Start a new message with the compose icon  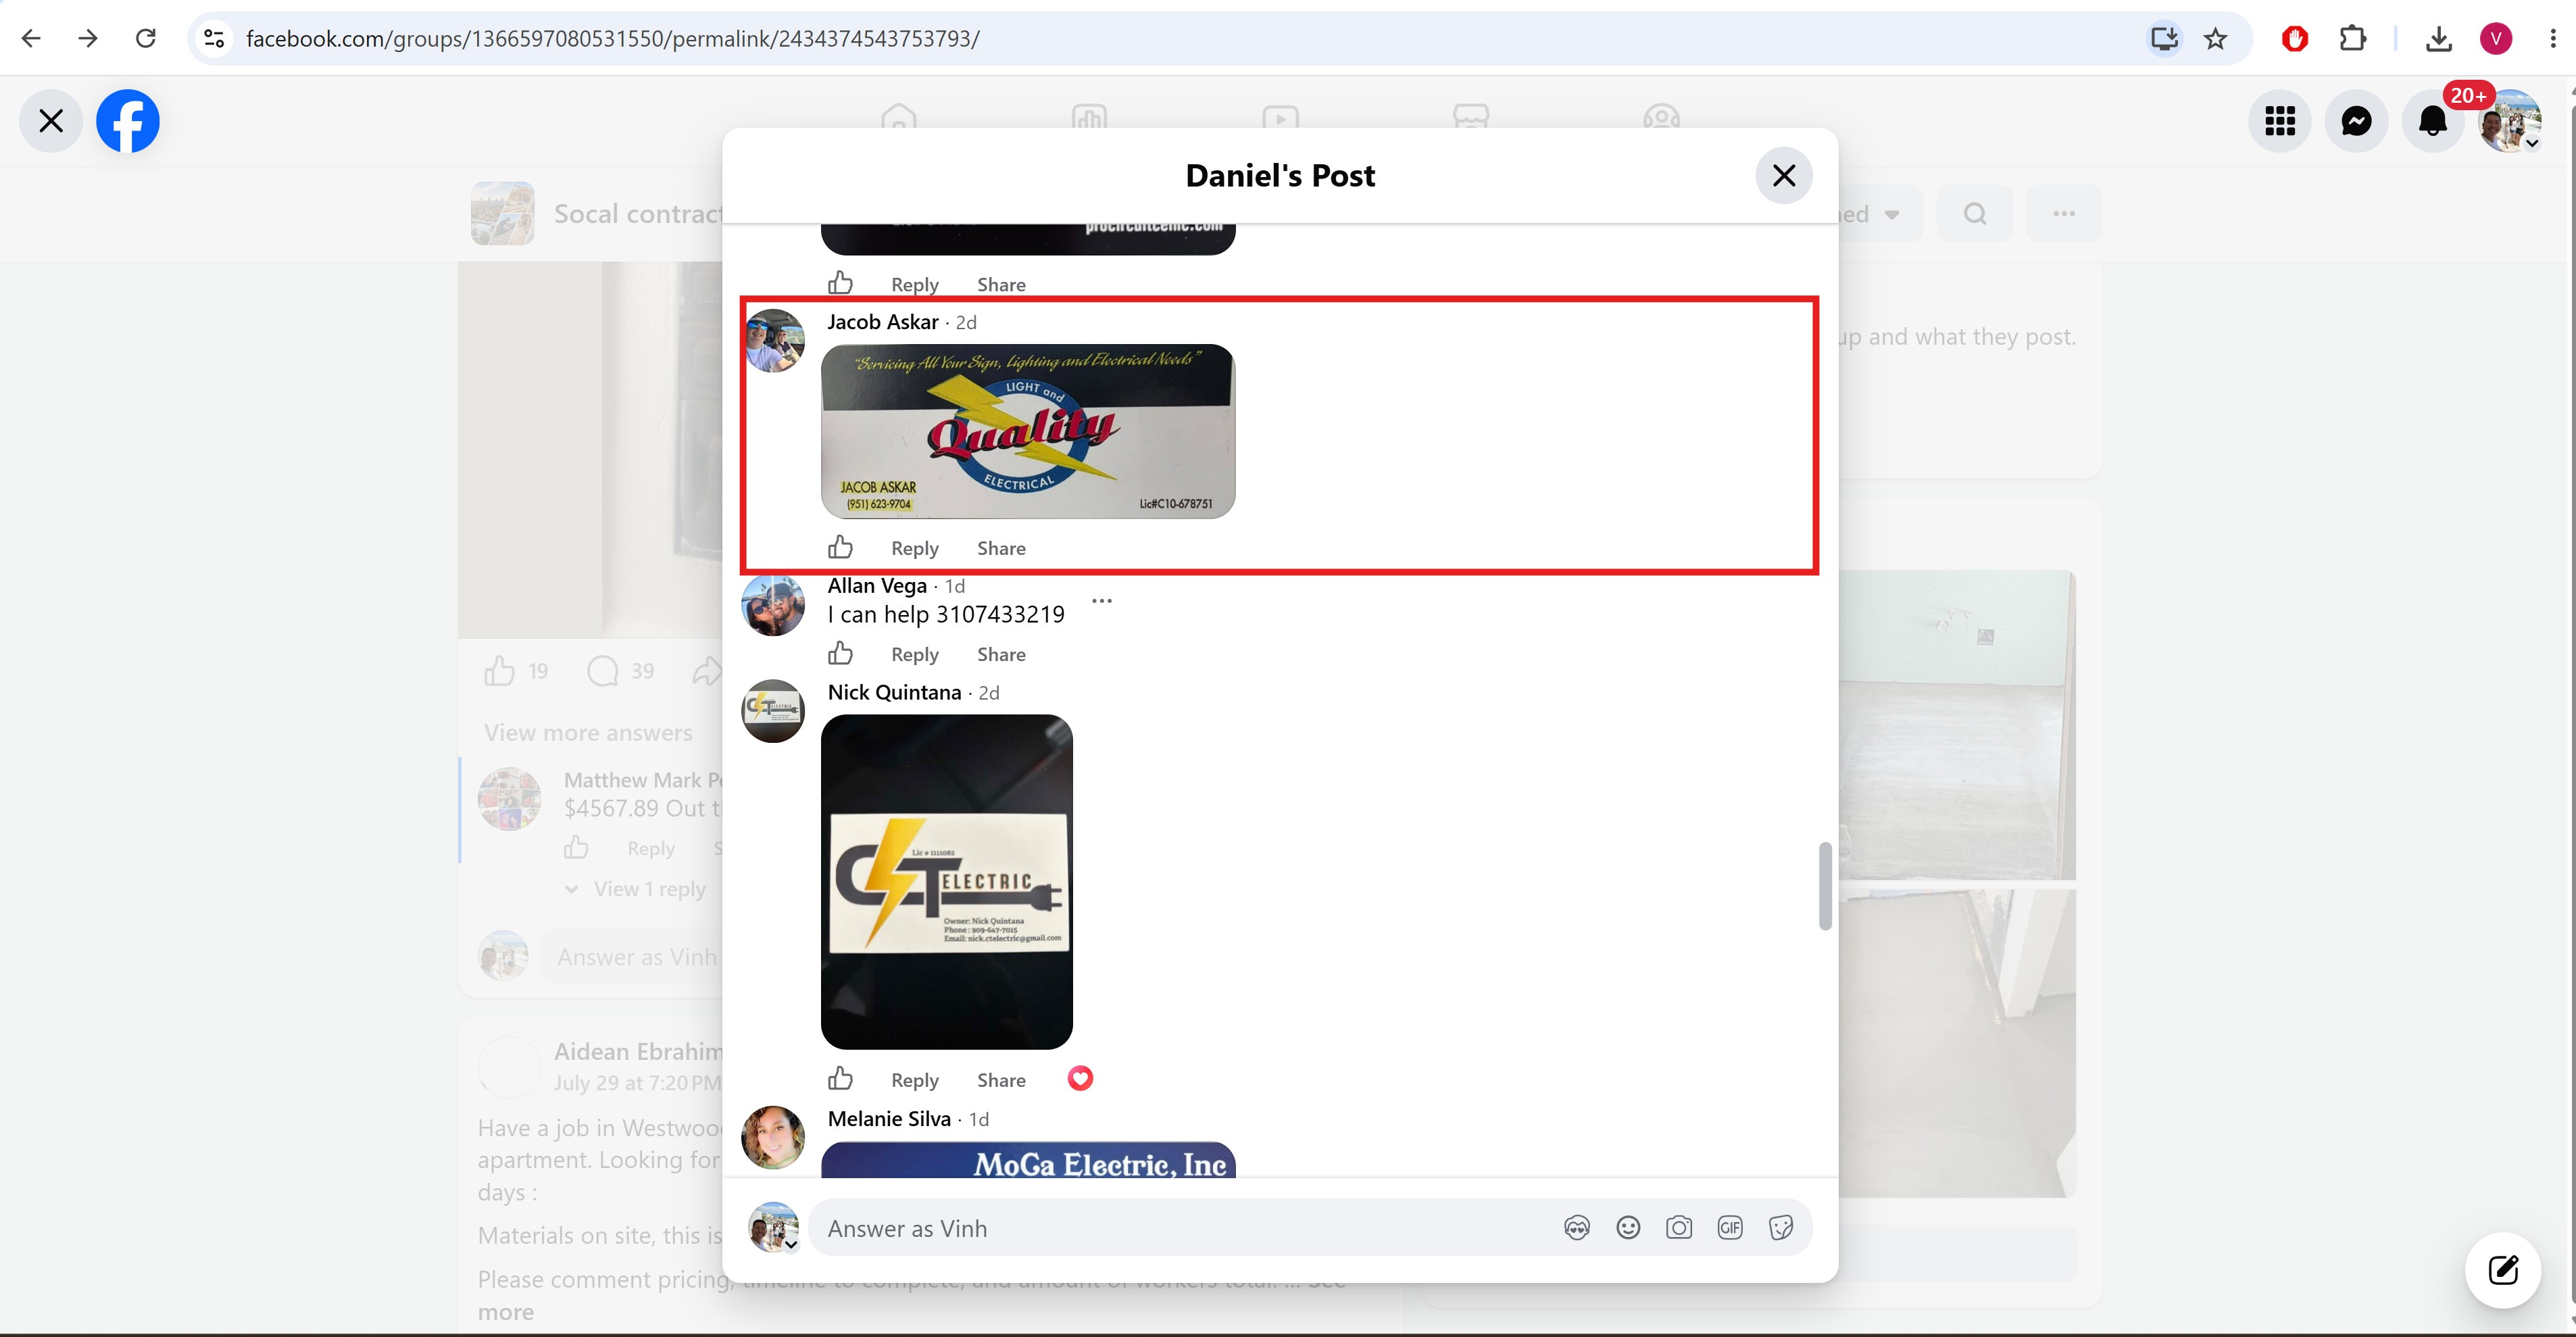[2503, 1270]
